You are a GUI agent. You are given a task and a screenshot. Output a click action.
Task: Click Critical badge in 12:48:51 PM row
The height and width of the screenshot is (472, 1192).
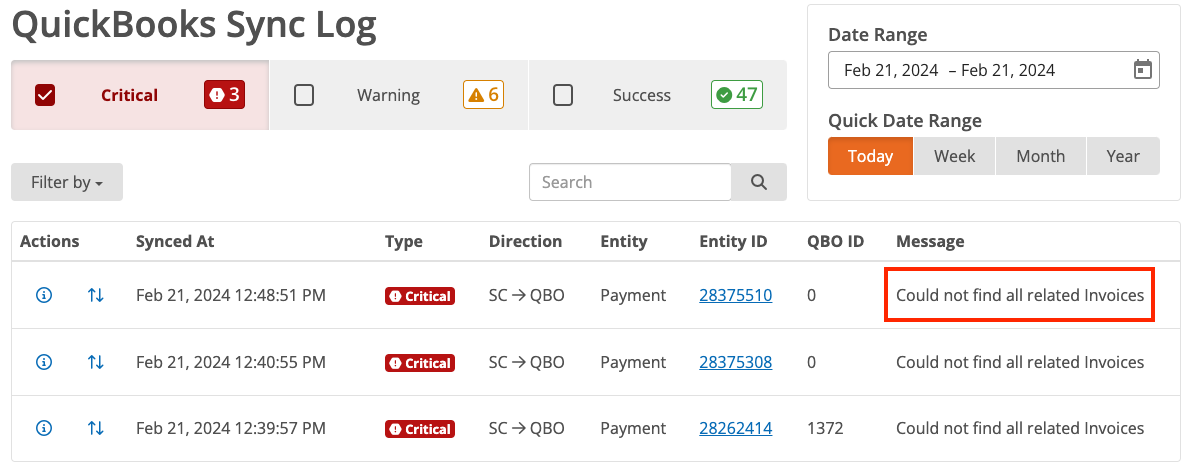420,296
